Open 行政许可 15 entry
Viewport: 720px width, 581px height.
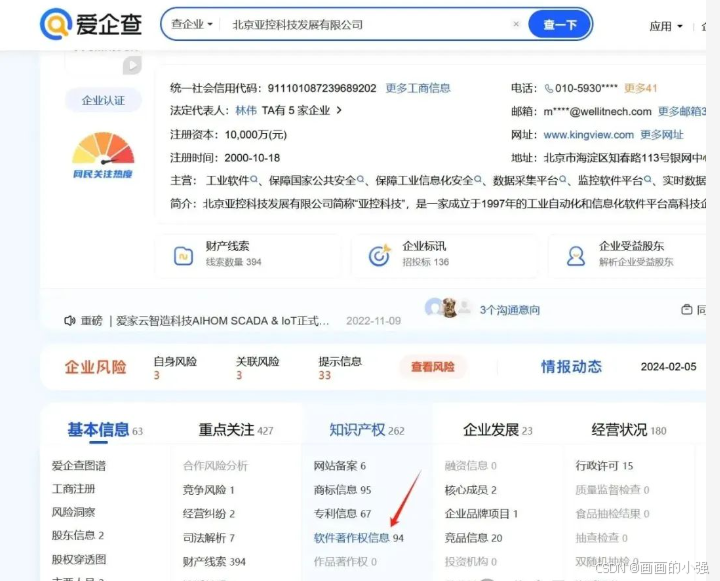point(604,466)
